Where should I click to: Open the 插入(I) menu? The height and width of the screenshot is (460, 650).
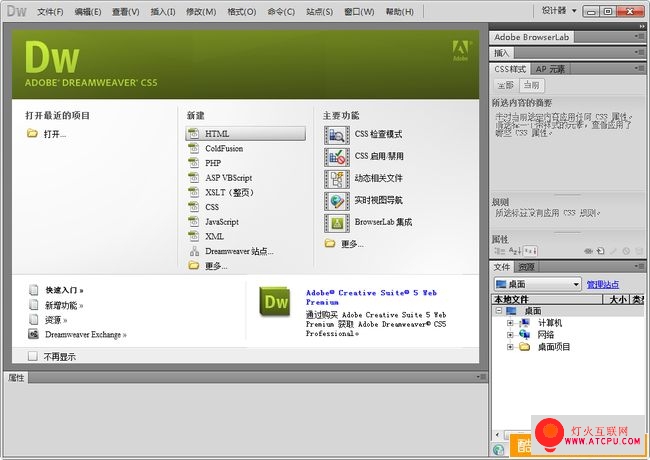click(x=162, y=12)
